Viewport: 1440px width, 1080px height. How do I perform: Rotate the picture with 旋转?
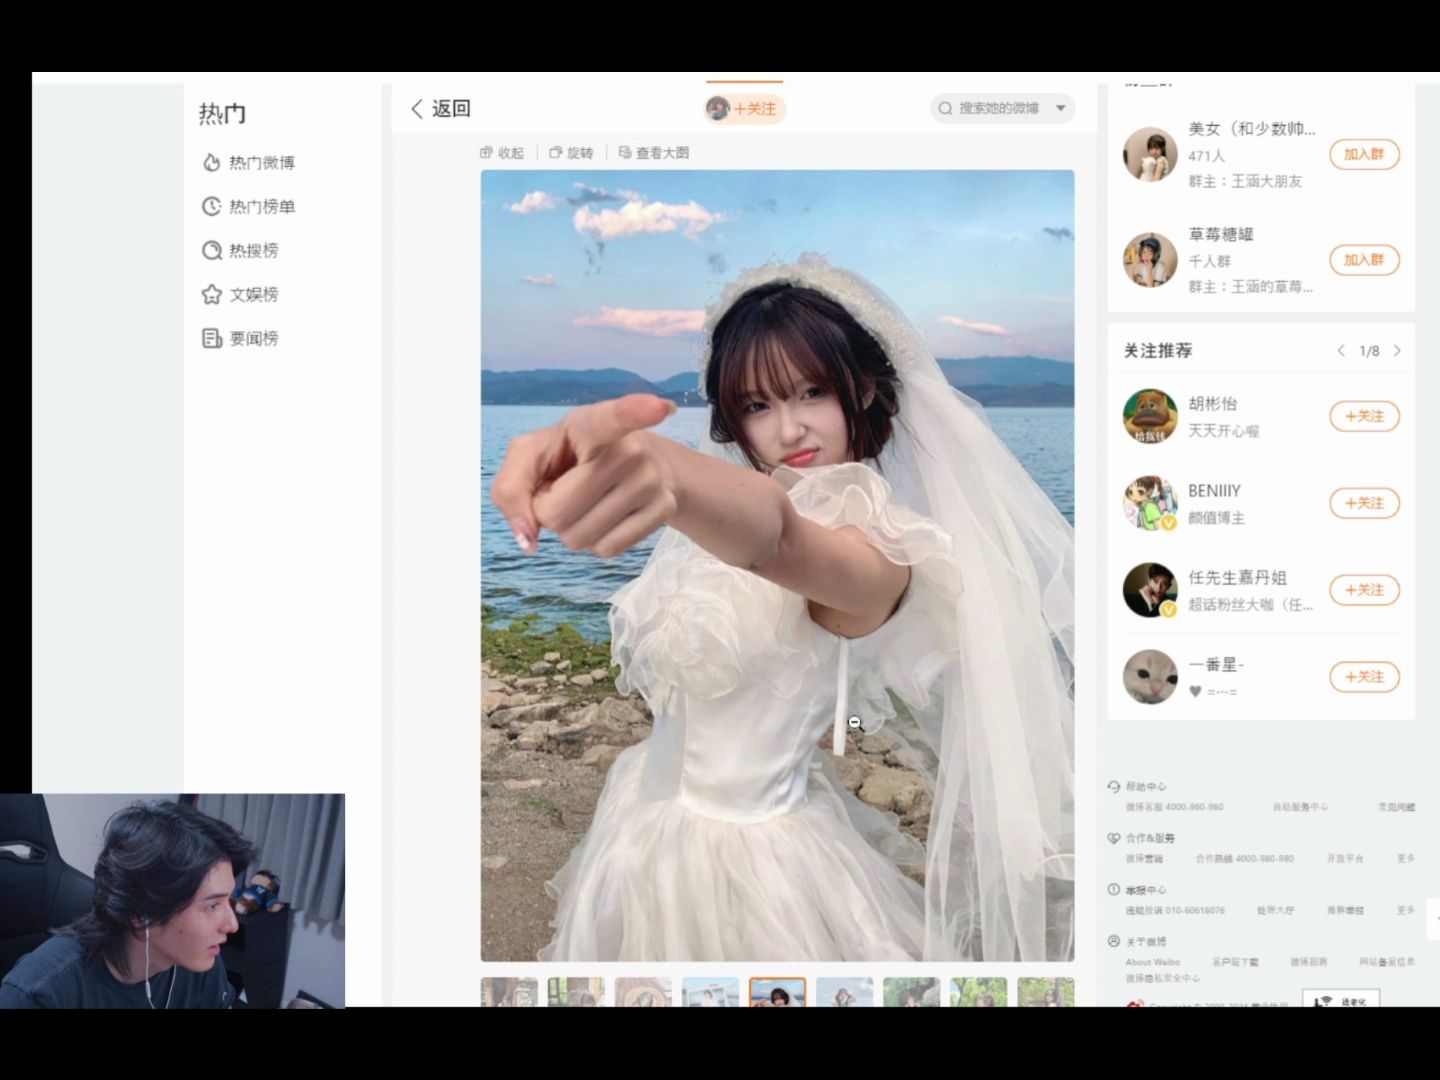(572, 153)
